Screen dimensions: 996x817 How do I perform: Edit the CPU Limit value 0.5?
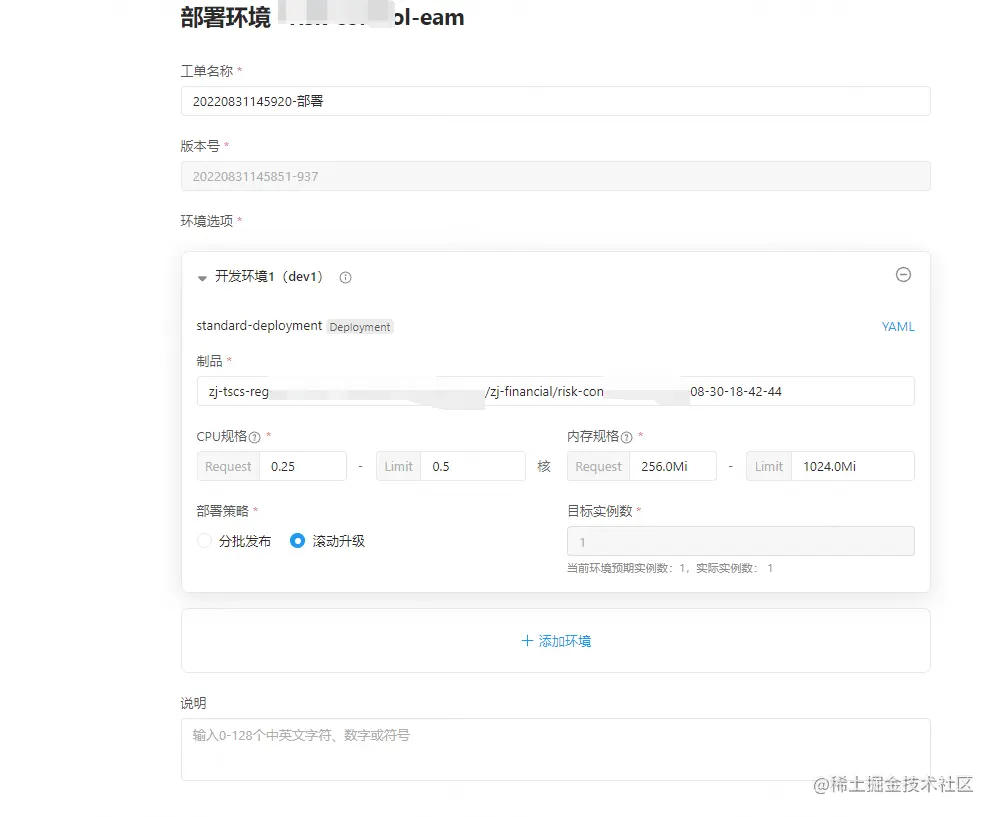point(473,466)
